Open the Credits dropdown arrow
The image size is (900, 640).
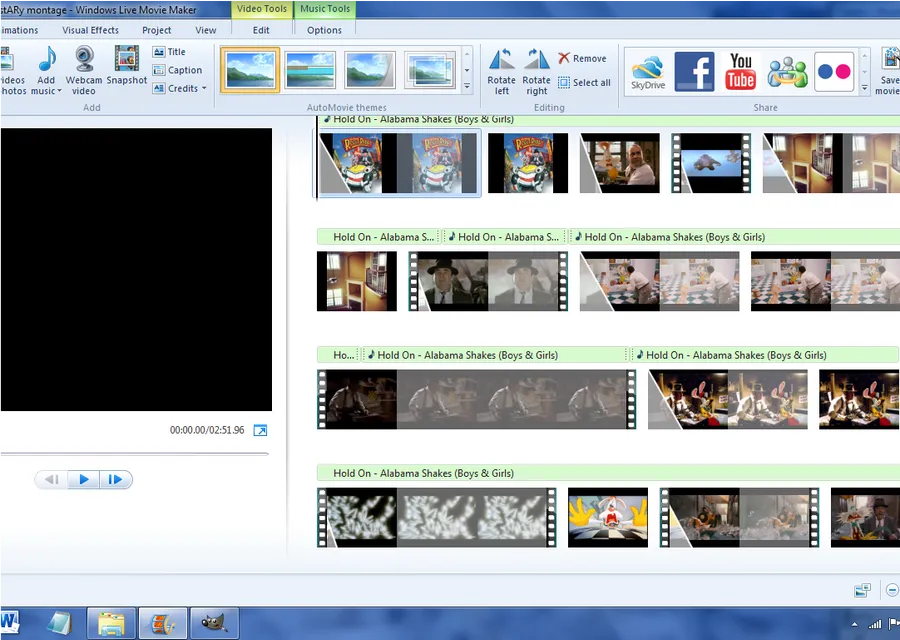(x=204, y=88)
